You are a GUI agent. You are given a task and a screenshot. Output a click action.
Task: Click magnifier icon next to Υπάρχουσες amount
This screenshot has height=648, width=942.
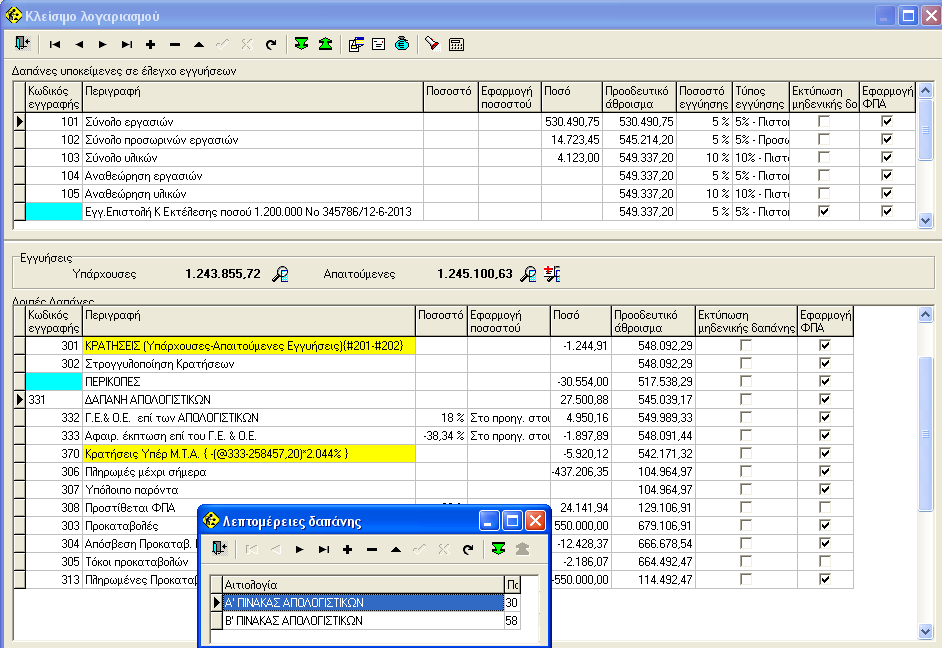[282, 274]
